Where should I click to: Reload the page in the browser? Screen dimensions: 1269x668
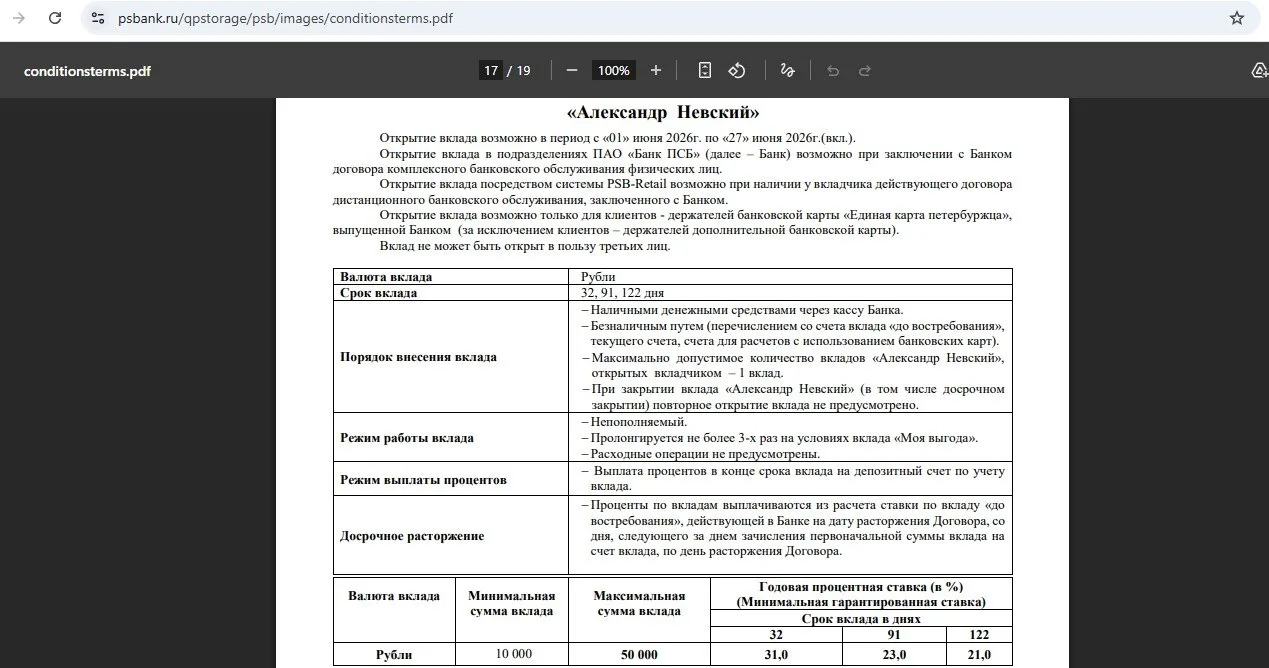(55, 18)
